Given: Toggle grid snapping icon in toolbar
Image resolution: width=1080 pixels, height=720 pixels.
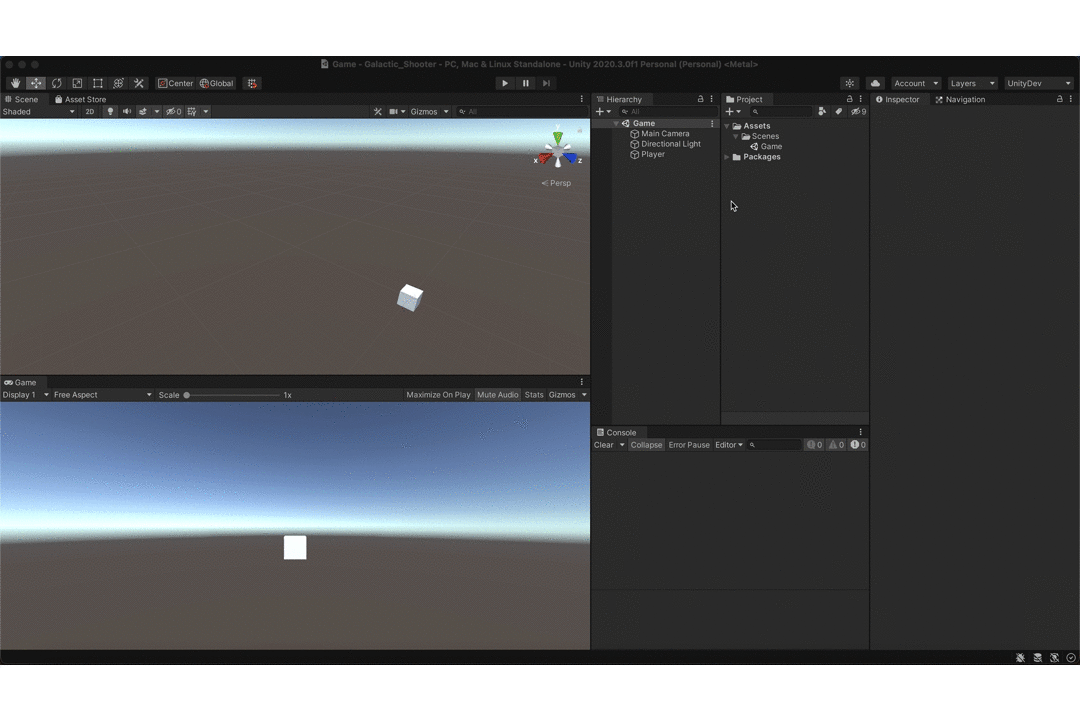Looking at the screenshot, I should (x=253, y=83).
